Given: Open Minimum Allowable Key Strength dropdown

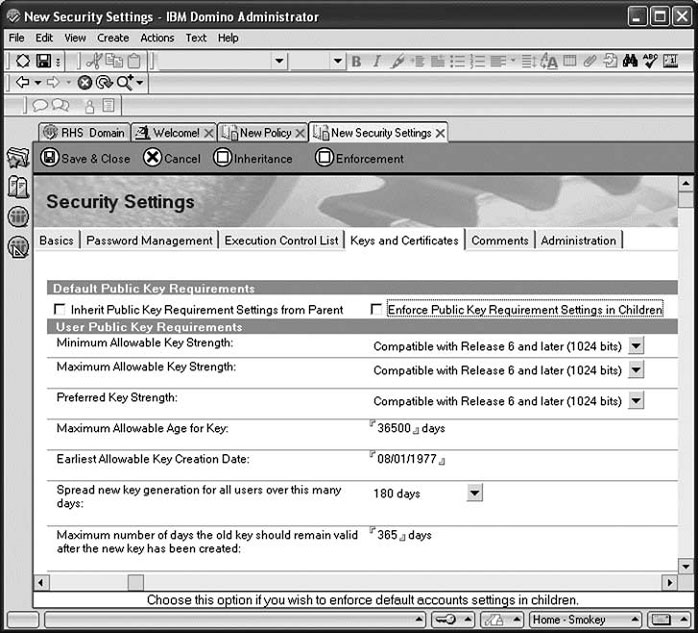Looking at the screenshot, I should pyautogui.click(x=636, y=345).
